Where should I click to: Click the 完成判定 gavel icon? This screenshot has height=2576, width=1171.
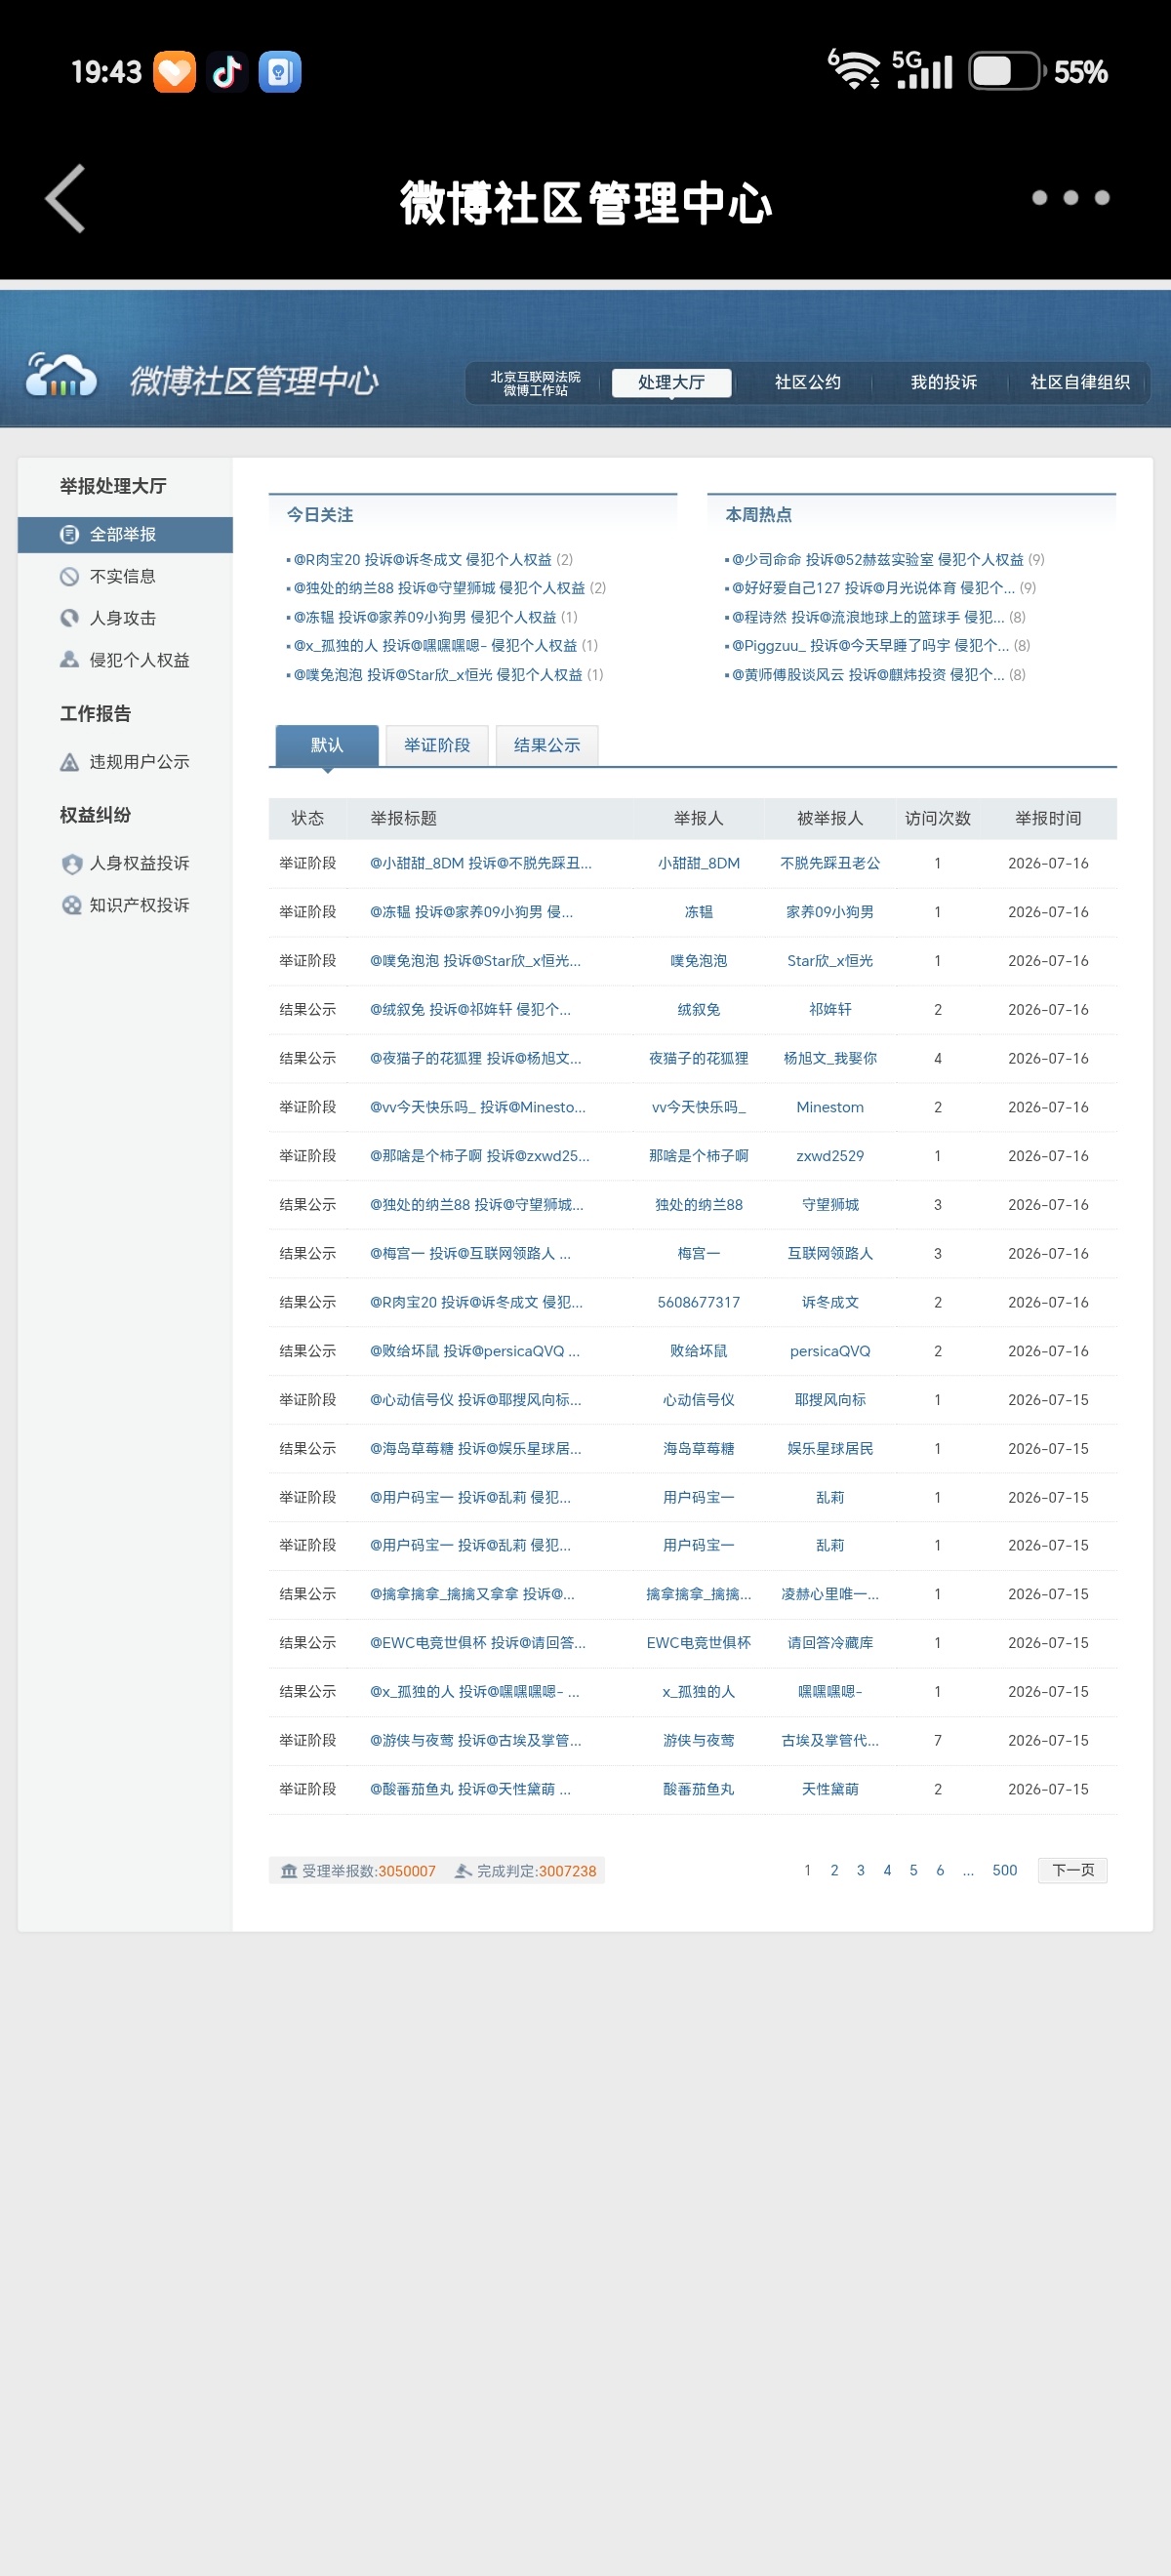coord(463,1871)
